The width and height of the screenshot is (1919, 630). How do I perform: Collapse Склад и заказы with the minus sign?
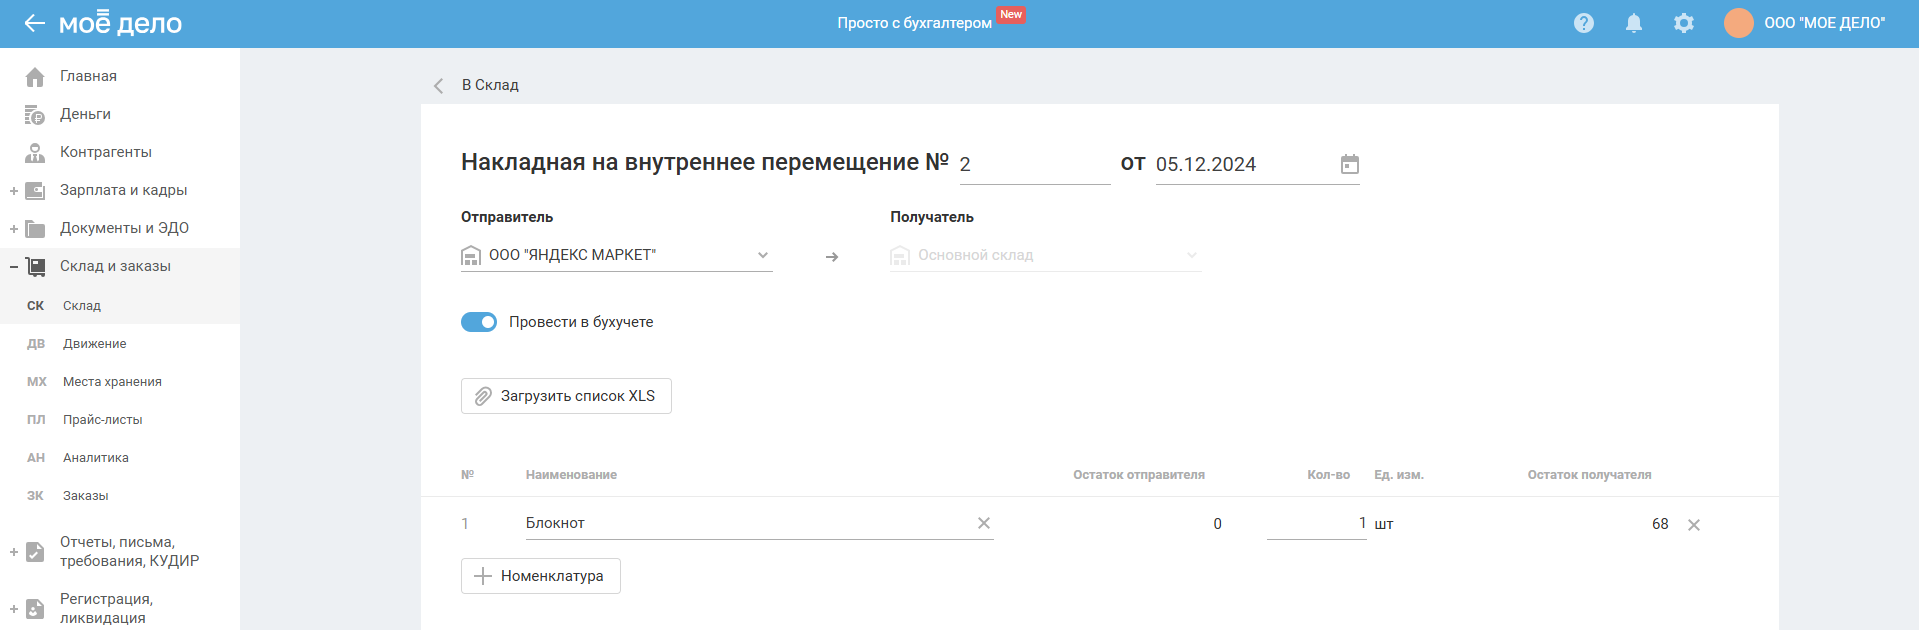tap(14, 266)
